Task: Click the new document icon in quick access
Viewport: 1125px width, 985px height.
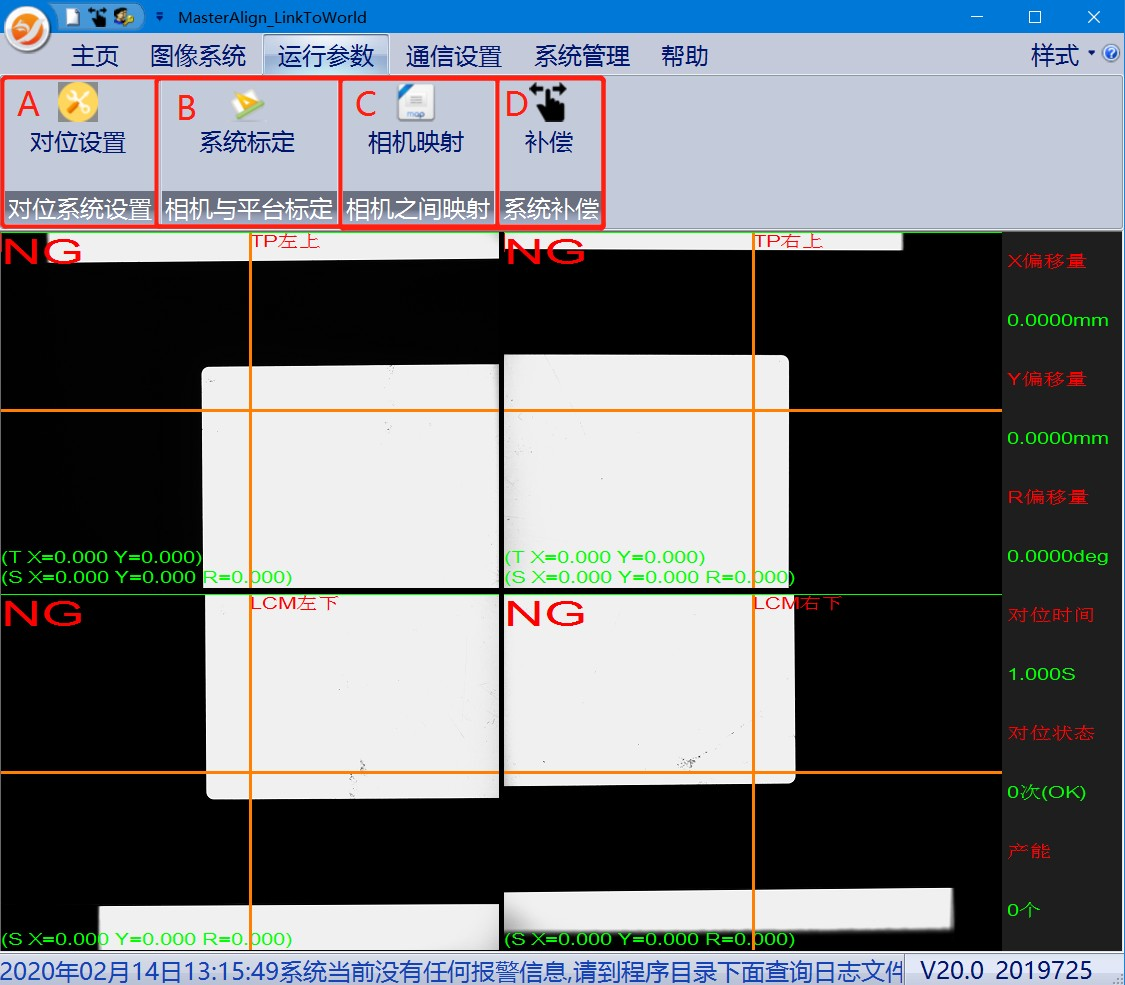Action: click(72, 17)
